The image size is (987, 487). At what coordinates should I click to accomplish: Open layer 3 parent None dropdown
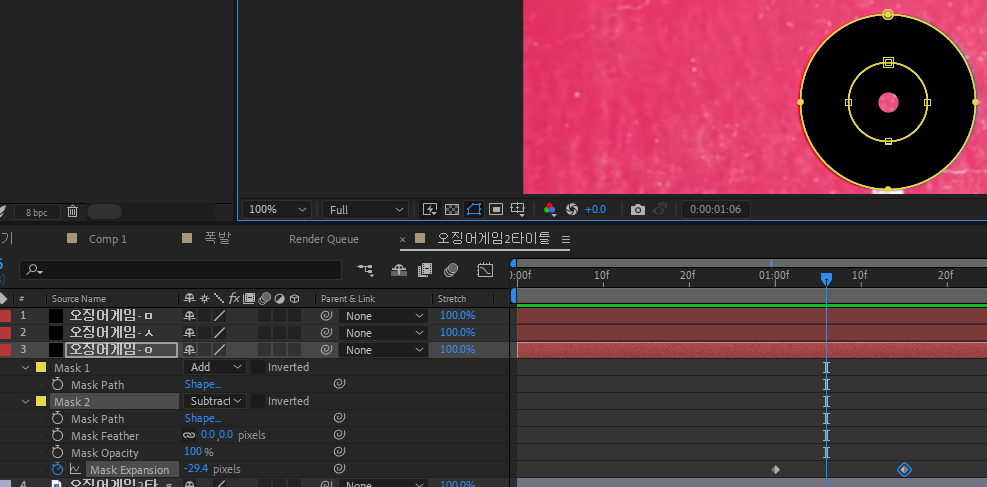(384, 350)
